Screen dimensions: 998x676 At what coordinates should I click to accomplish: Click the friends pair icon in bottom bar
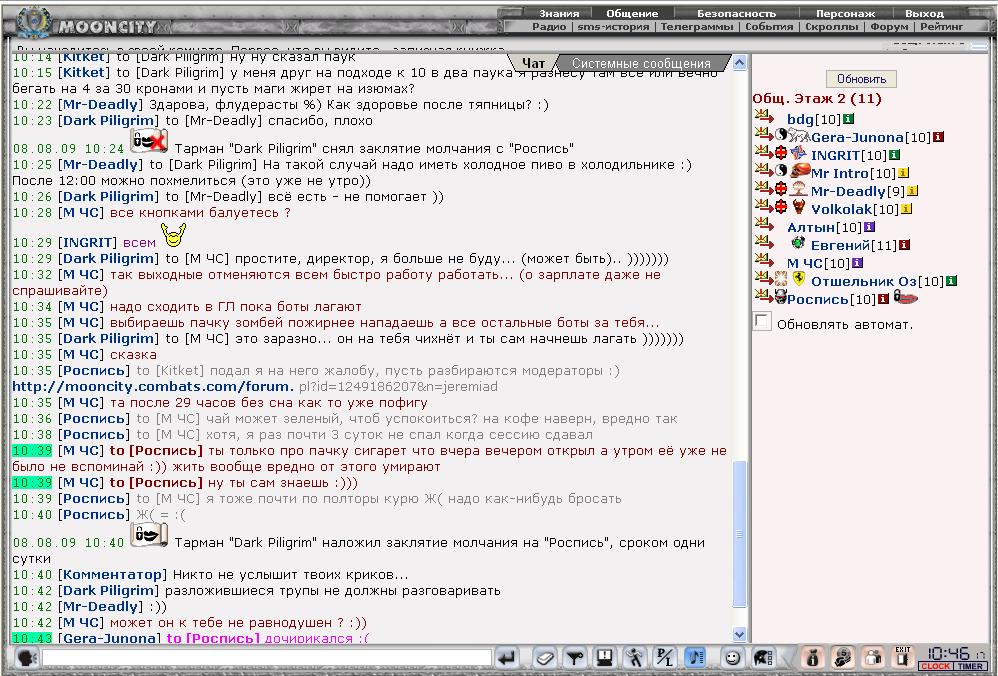click(874, 658)
